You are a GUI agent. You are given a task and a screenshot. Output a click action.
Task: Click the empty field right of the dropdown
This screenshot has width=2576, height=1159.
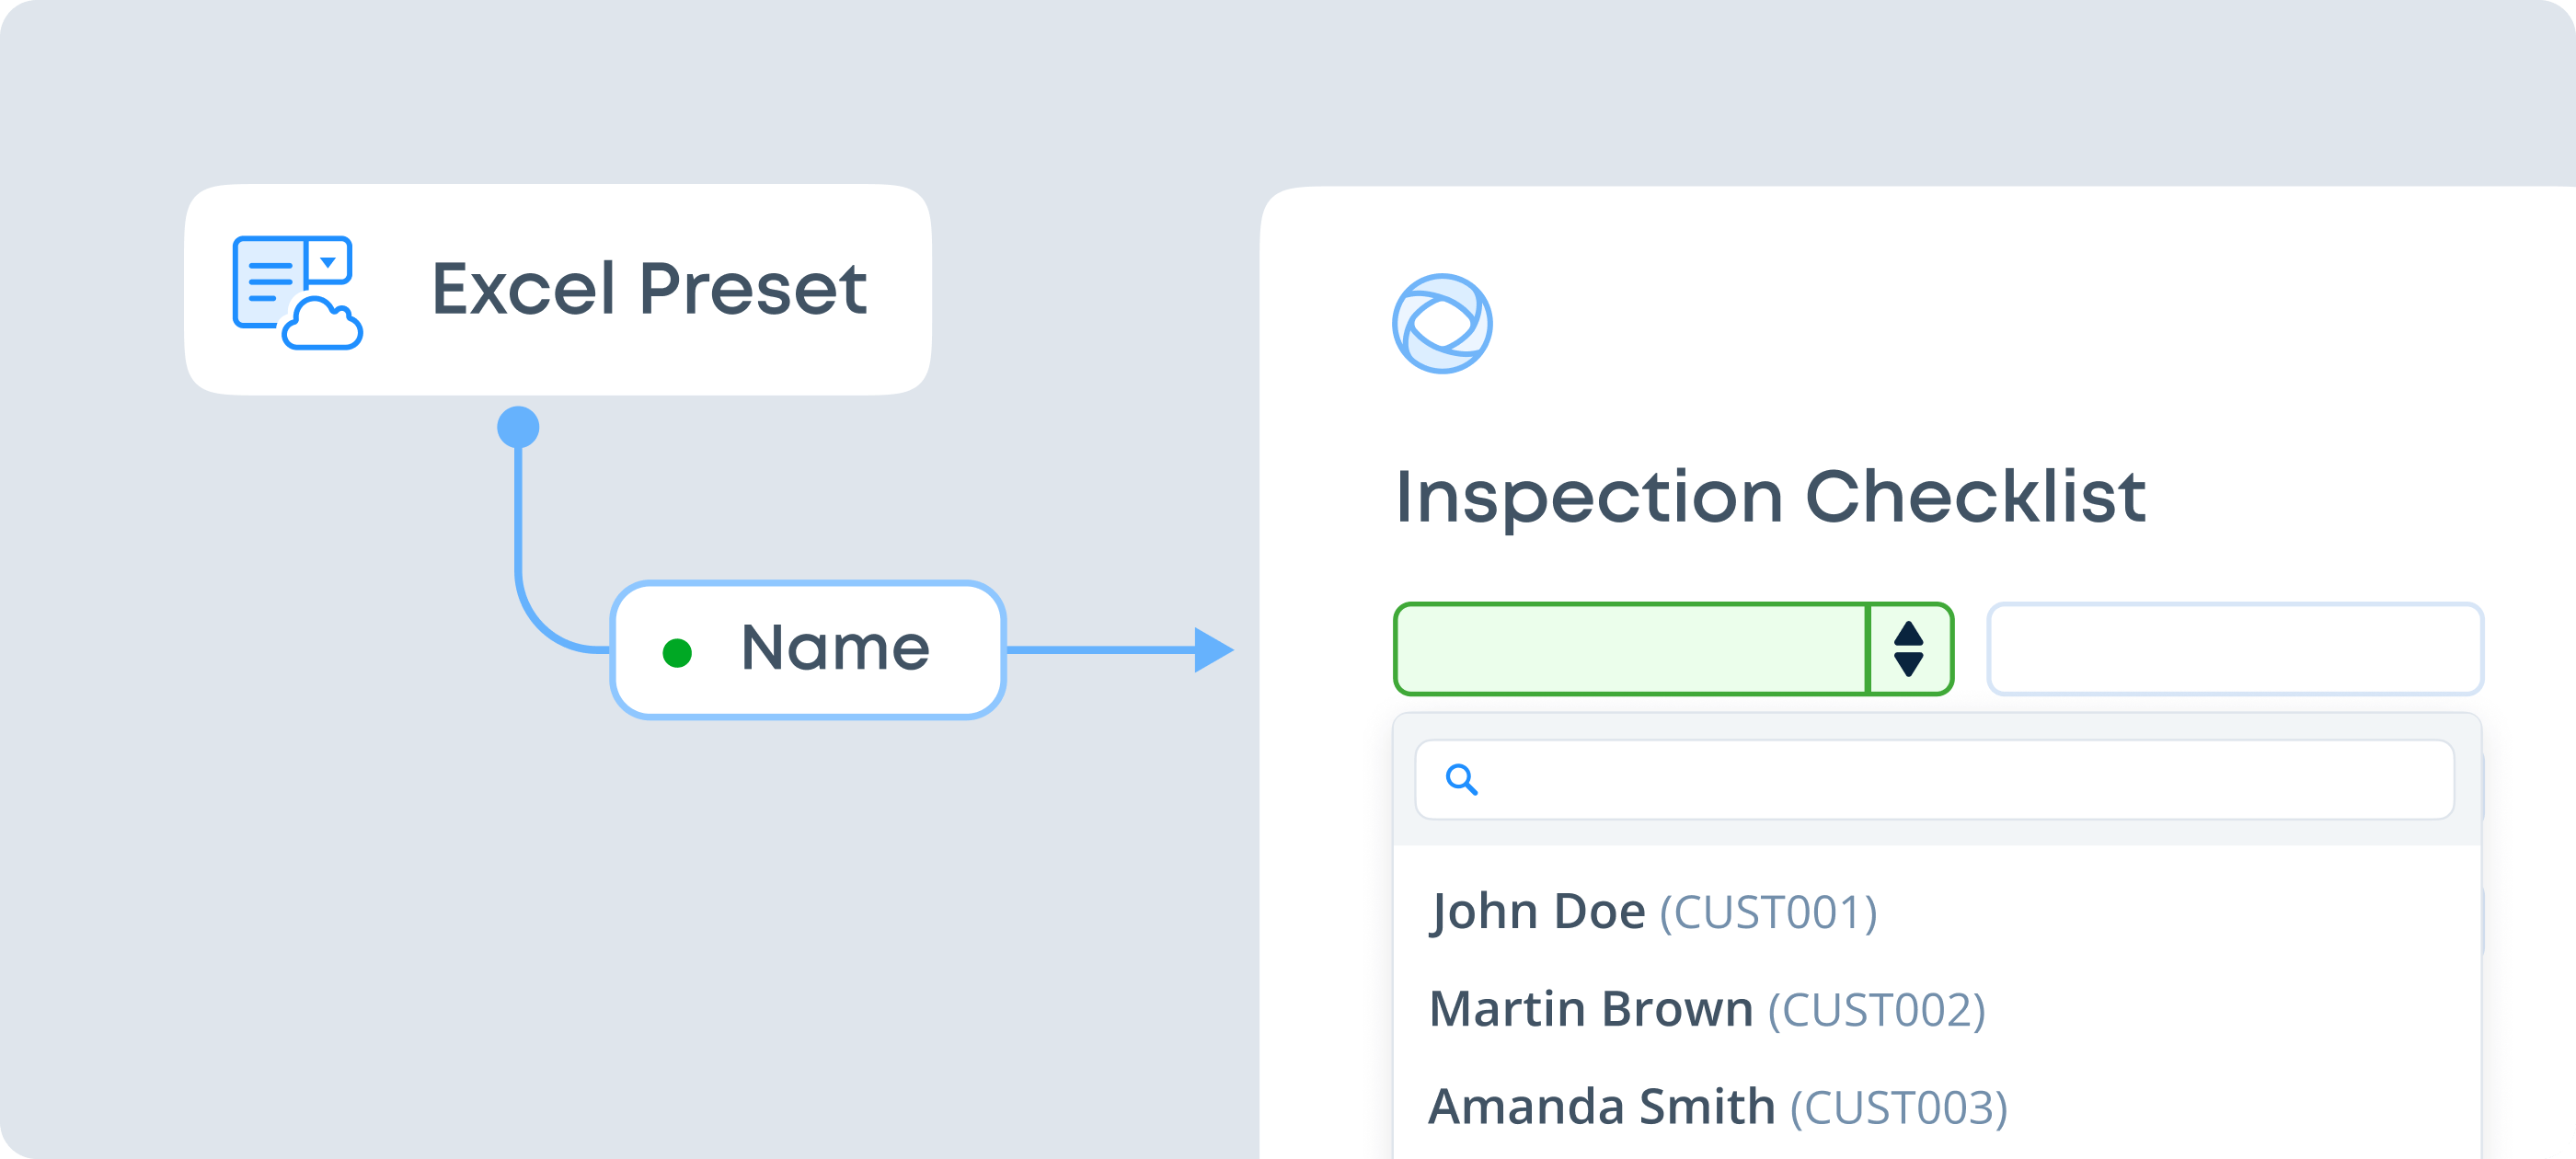(x=2234, y=649)
